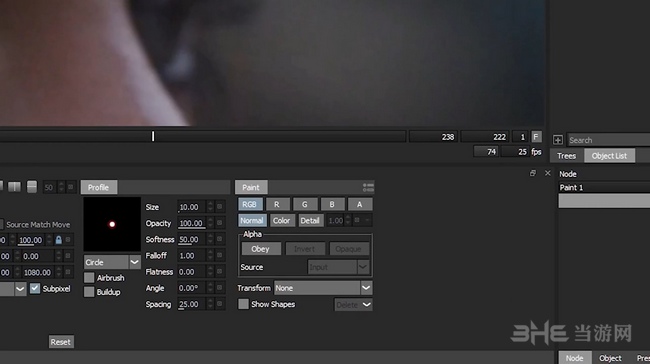650x364 pixels.
Task: Click the keyframe icon beside Size
Action: [219, 206]
